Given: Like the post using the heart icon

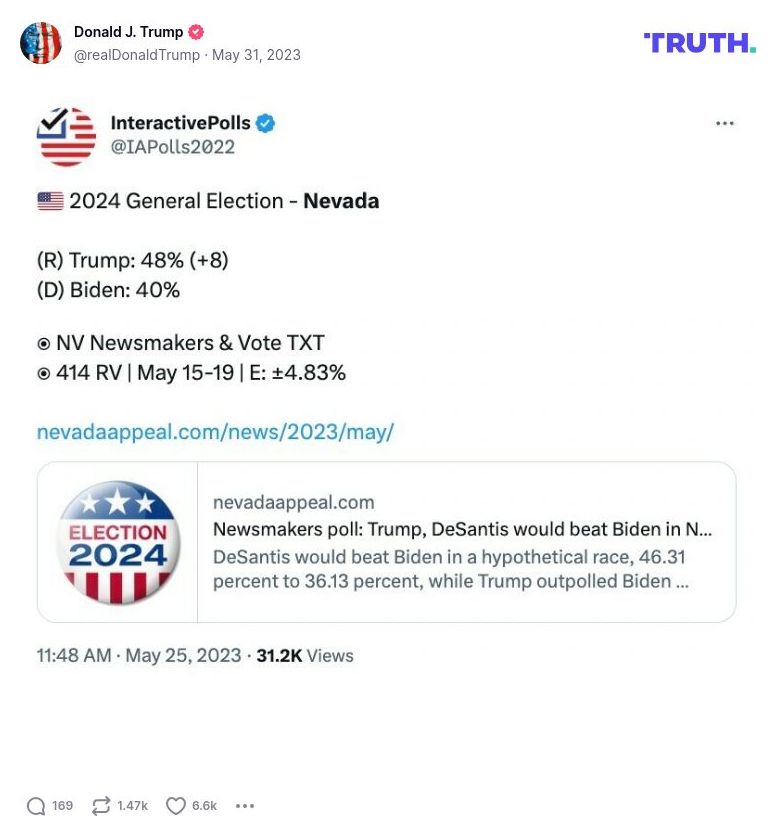Looking at the screenshot, I should pos(175,805).
